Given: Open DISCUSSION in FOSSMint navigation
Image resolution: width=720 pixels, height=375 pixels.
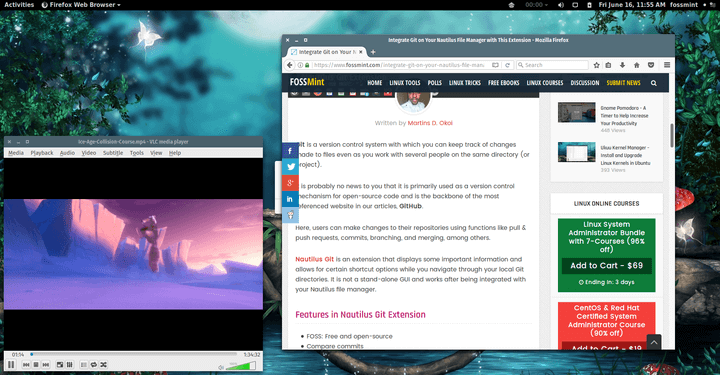Looking at the screenshot, I should click(585, 83).
